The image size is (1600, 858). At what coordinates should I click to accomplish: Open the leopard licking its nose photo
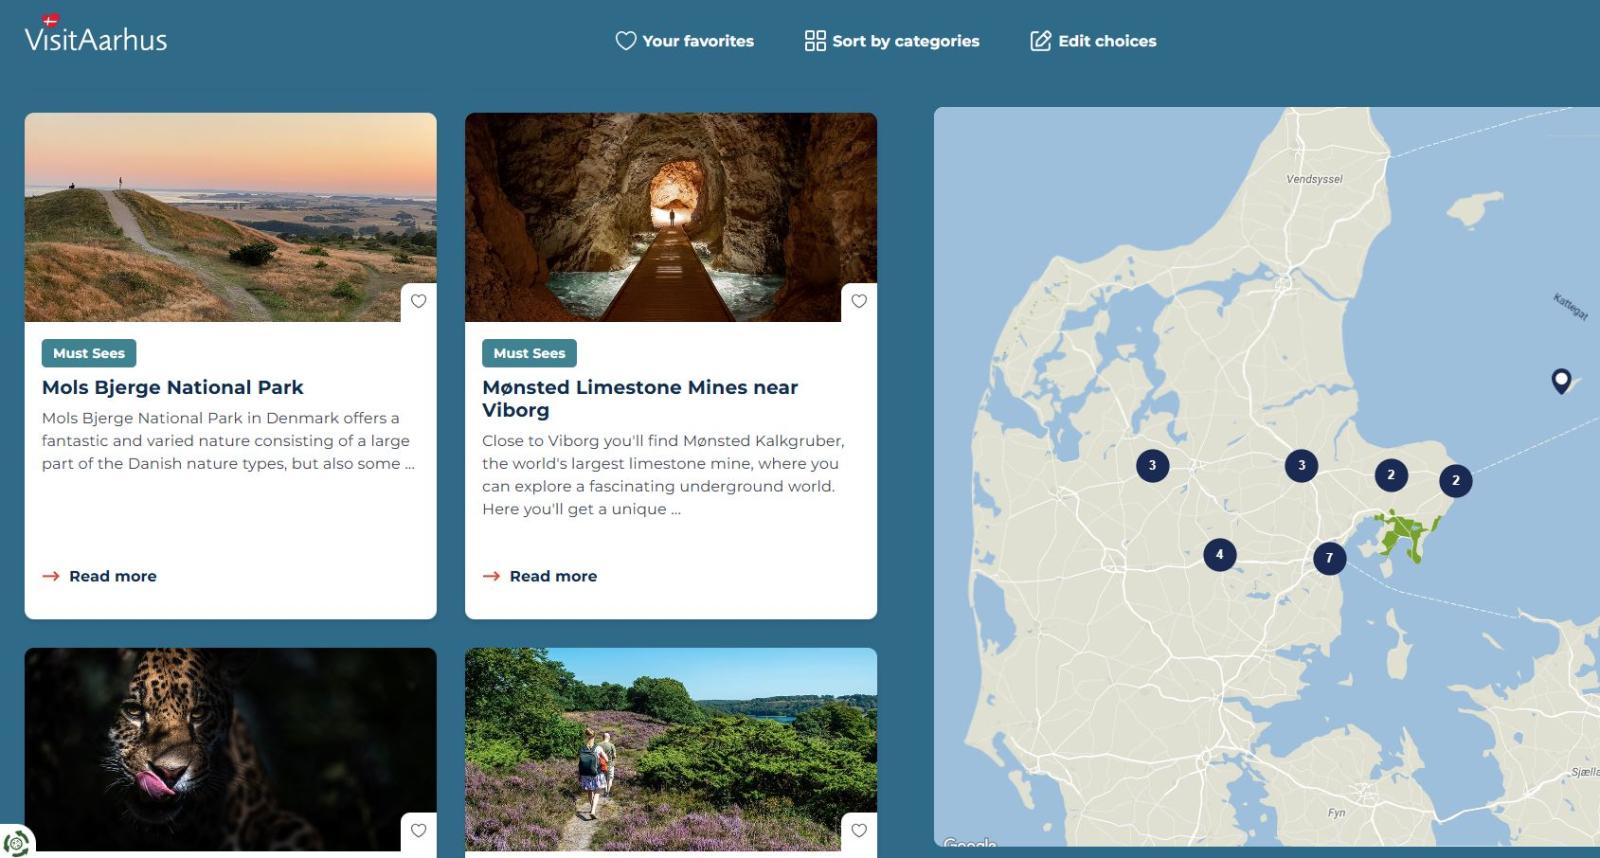click(x=230, y=750)
